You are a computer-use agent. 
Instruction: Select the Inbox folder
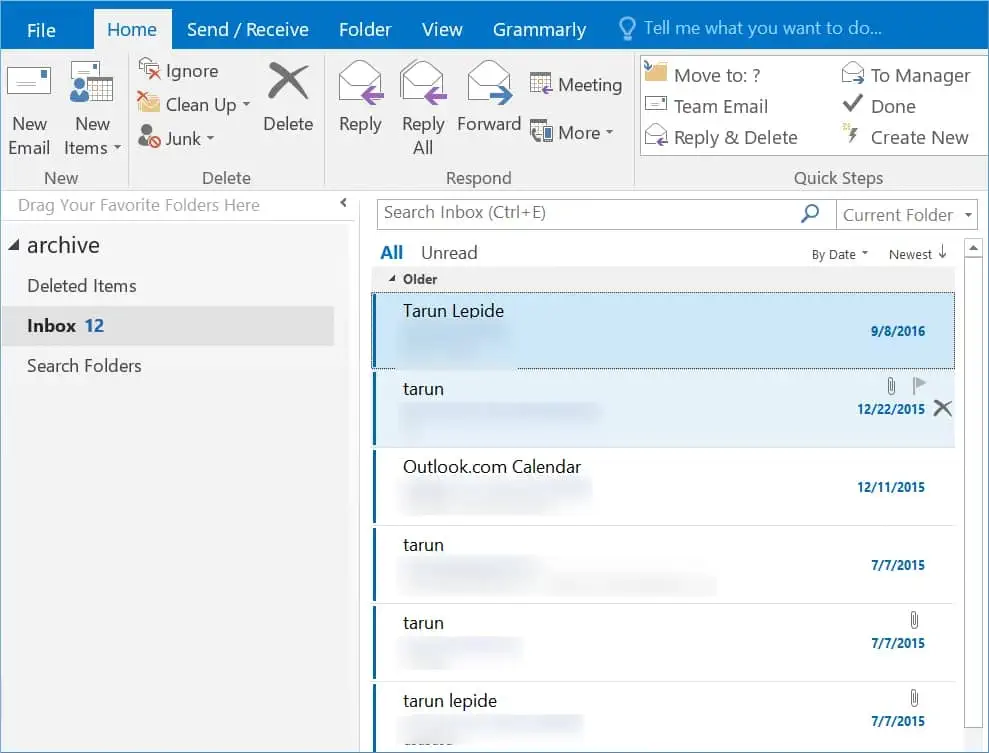click(x=168, y=326)
